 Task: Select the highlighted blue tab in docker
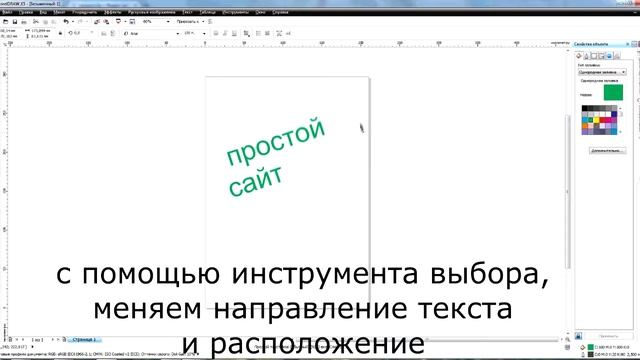(609, 56)
